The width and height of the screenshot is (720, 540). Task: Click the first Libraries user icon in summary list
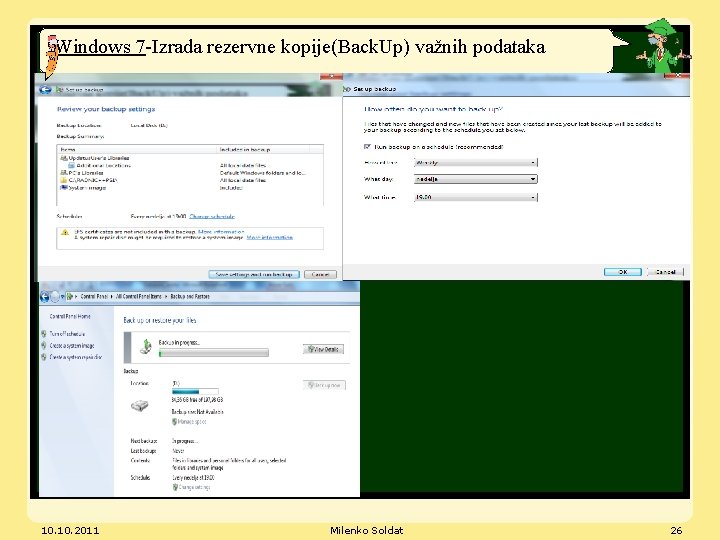pos(63,158)
